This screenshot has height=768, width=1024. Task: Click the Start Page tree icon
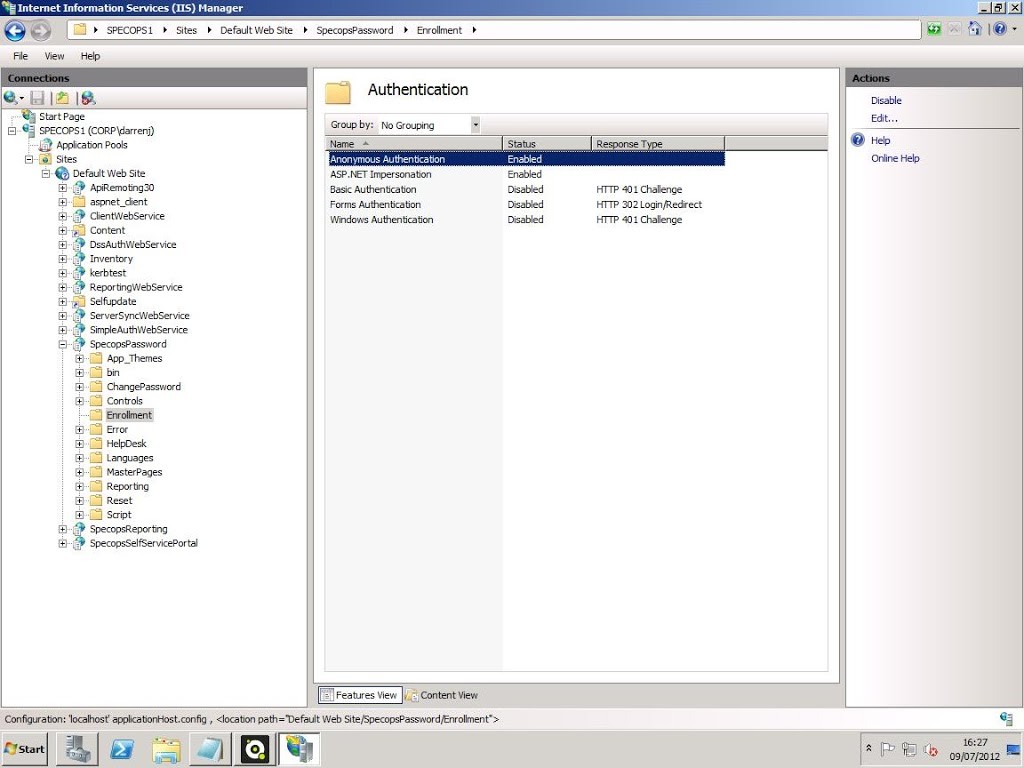[x=29, y=116]
